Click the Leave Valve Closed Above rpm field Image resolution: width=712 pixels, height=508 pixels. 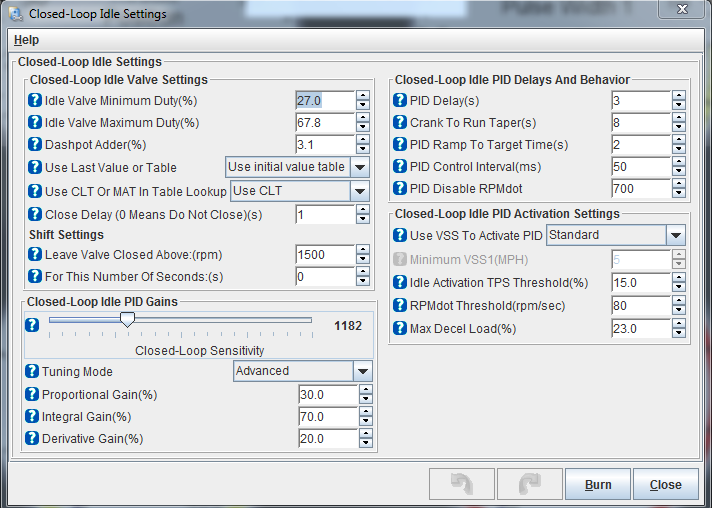click(x=325, y=254)
